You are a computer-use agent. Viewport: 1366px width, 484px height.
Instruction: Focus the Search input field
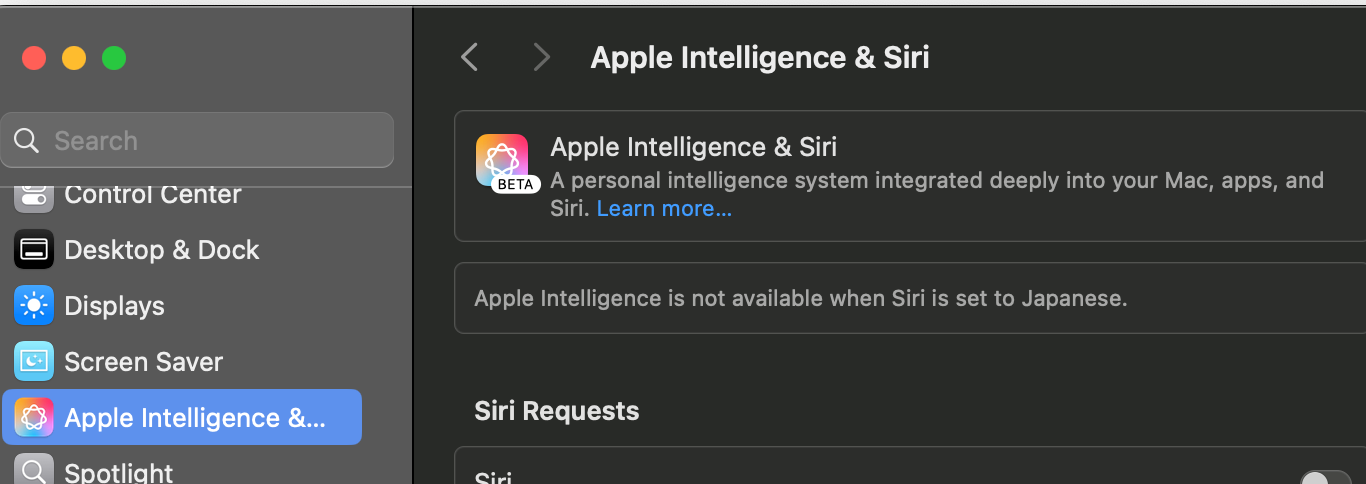(x=197, y=140)
